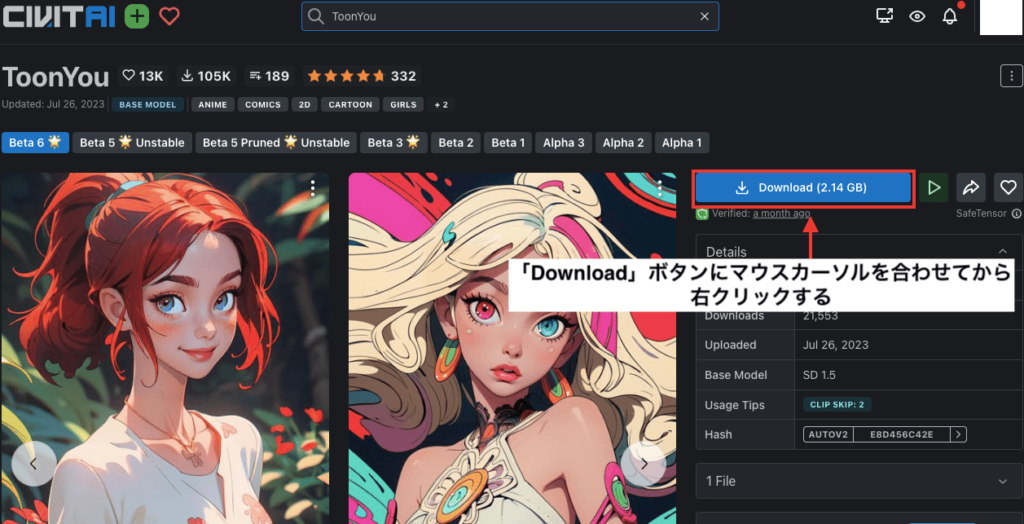Click the green play generate button
Screen dimensions: 1024x524
[x=934, y=188]
